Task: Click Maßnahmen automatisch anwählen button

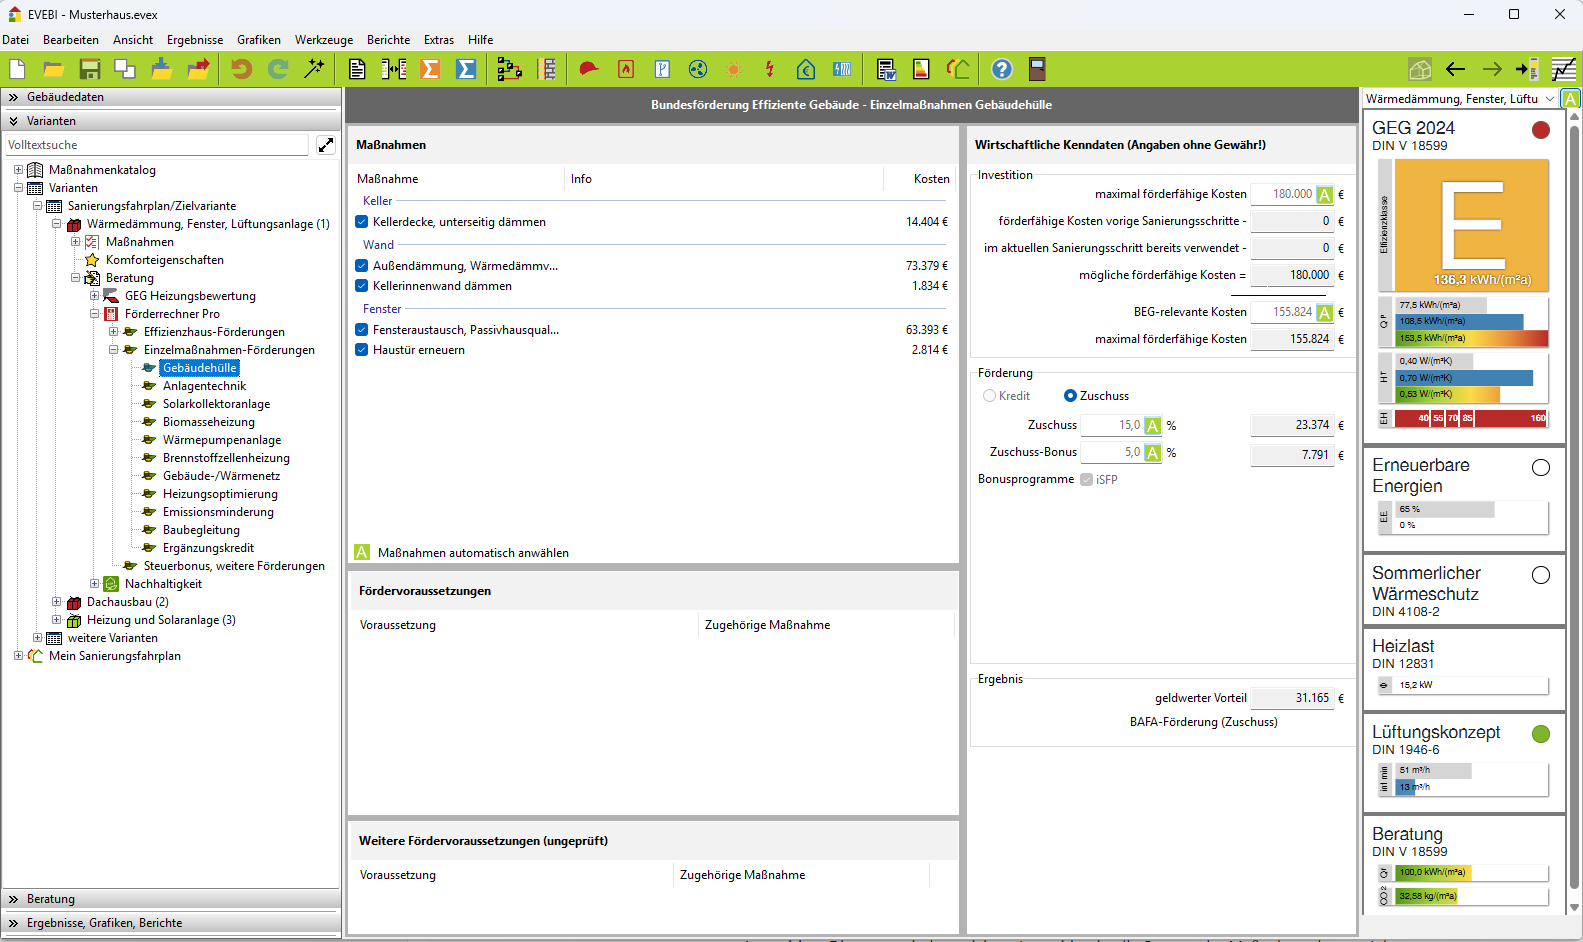Action: tap(362, 553)
